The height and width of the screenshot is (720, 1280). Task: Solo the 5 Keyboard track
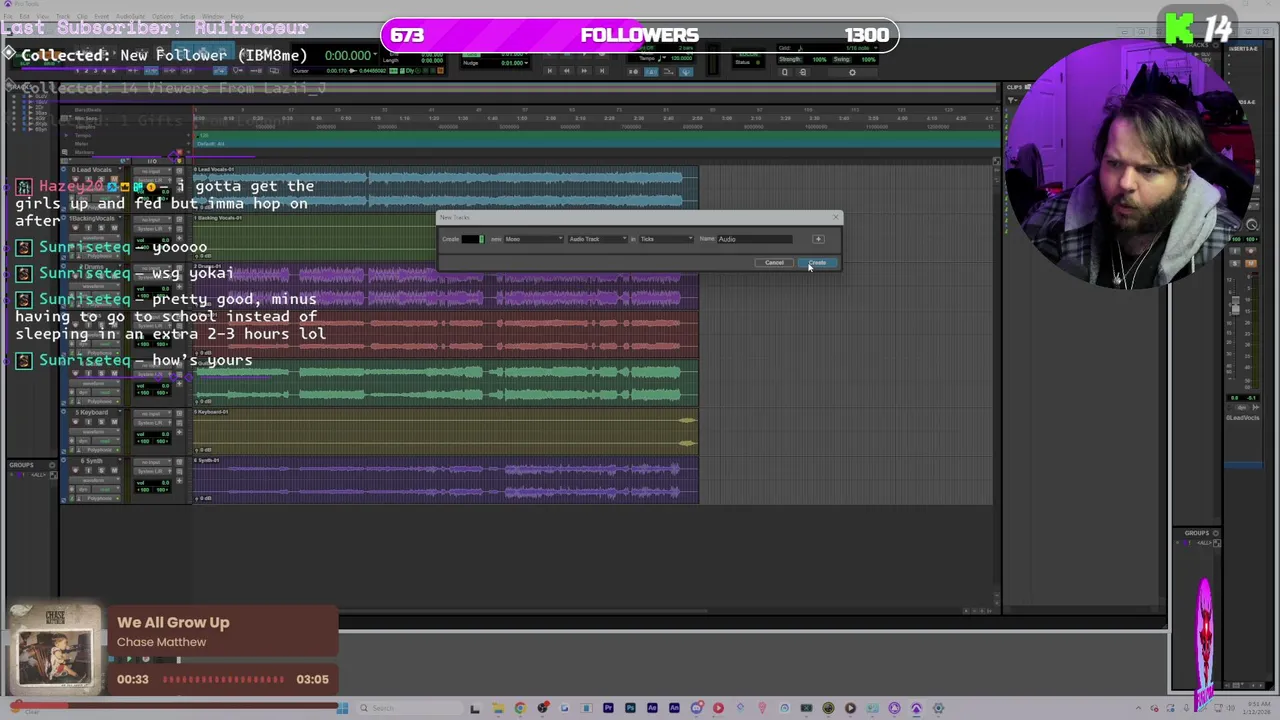pyautogui.click(x=101, y=422)
